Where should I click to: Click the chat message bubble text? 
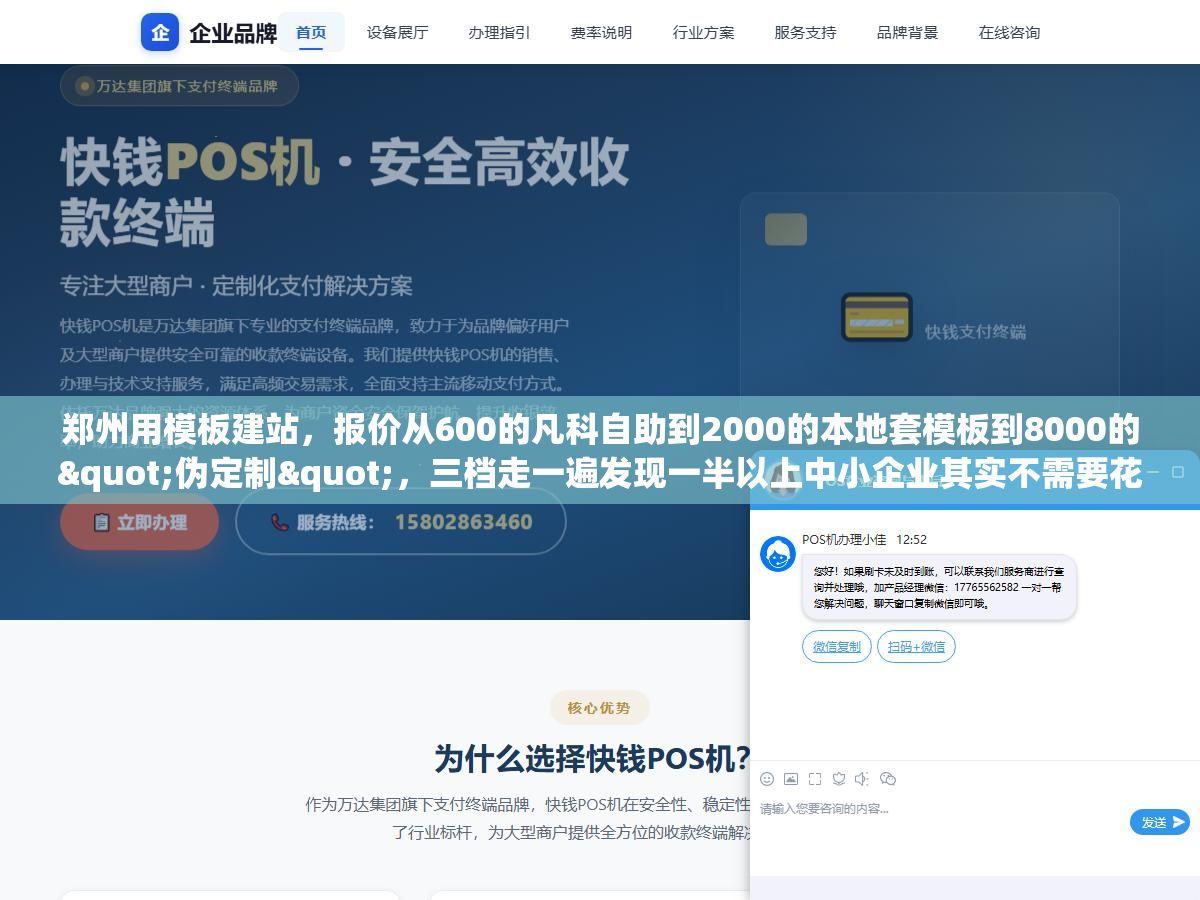point(939,587)
